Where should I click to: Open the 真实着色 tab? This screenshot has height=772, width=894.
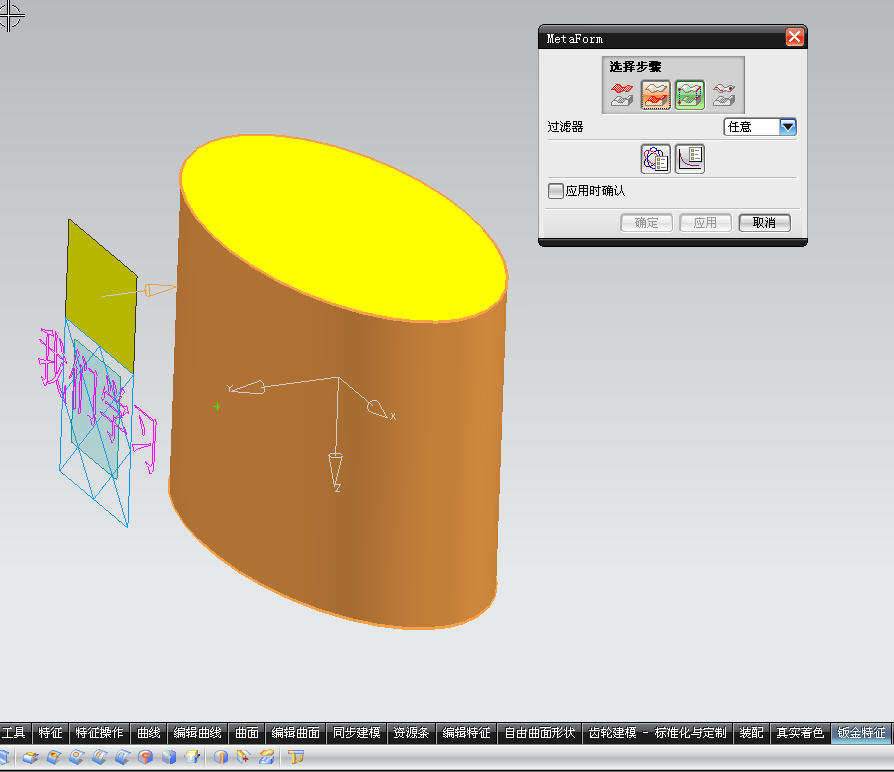[x=800, y=733]
